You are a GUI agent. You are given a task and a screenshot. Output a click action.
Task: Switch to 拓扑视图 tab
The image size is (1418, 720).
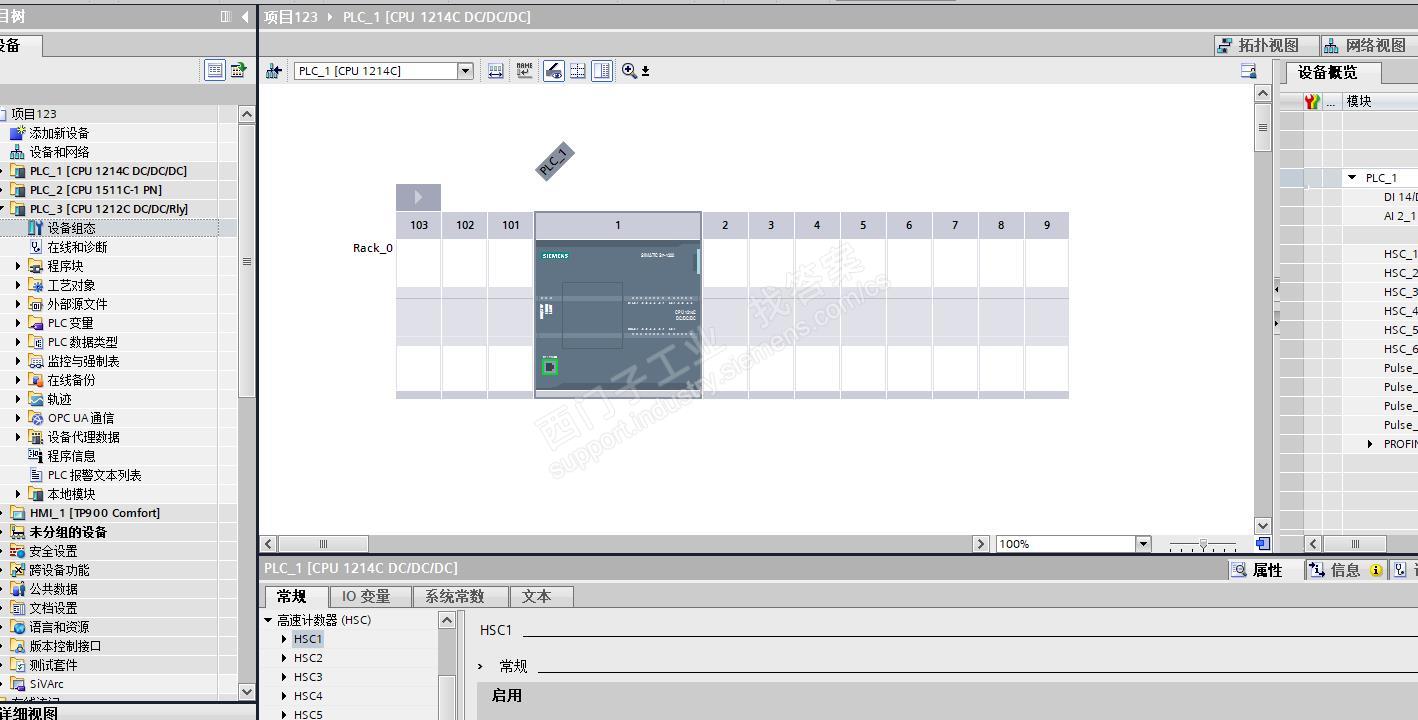click(1267, 45)
